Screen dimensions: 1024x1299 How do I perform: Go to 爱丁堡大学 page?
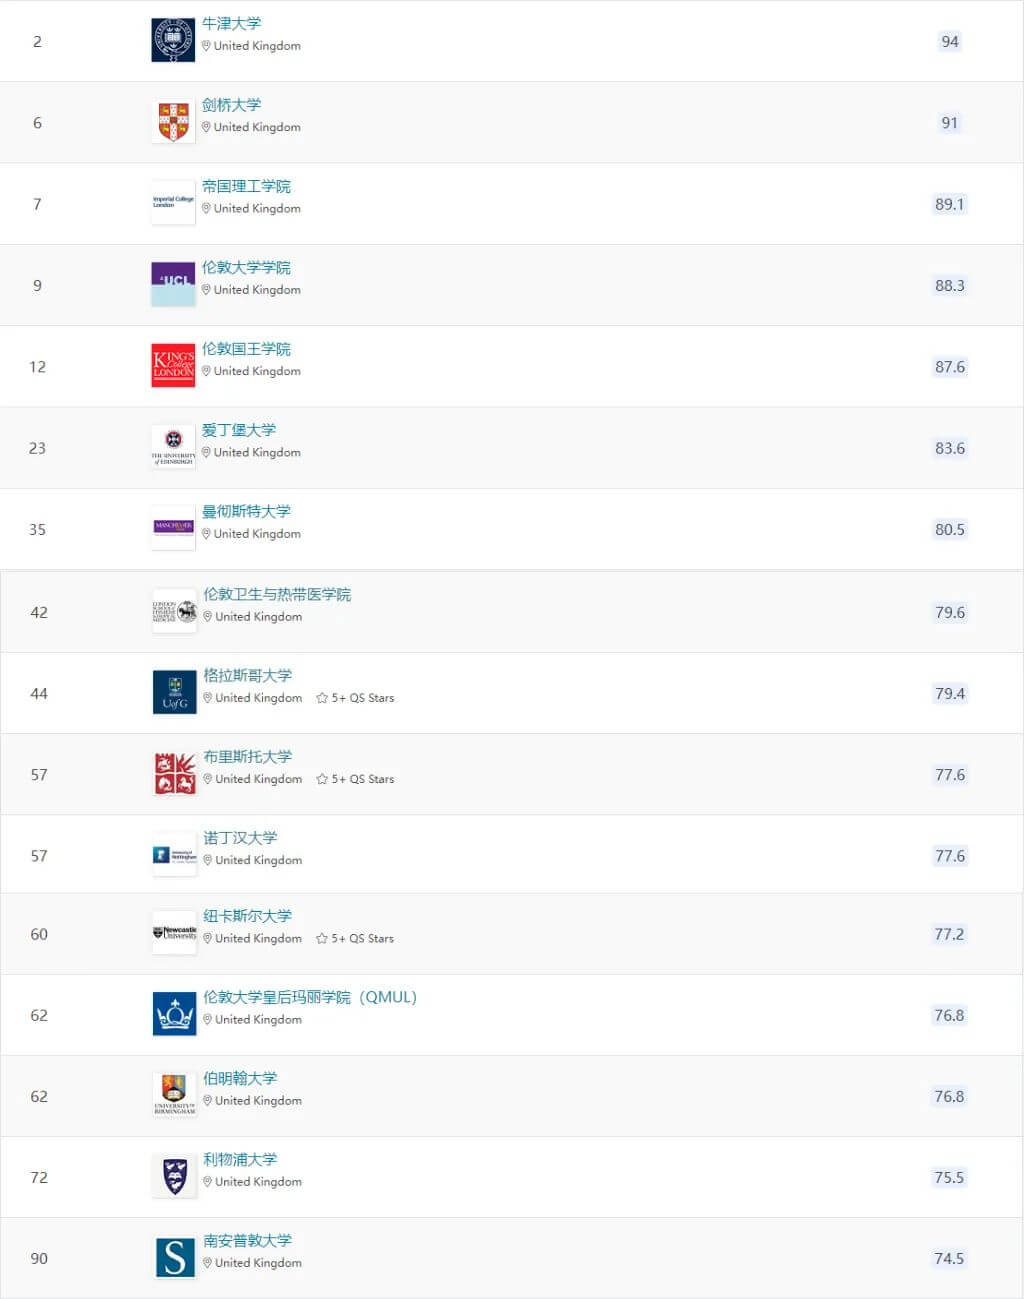239,431
